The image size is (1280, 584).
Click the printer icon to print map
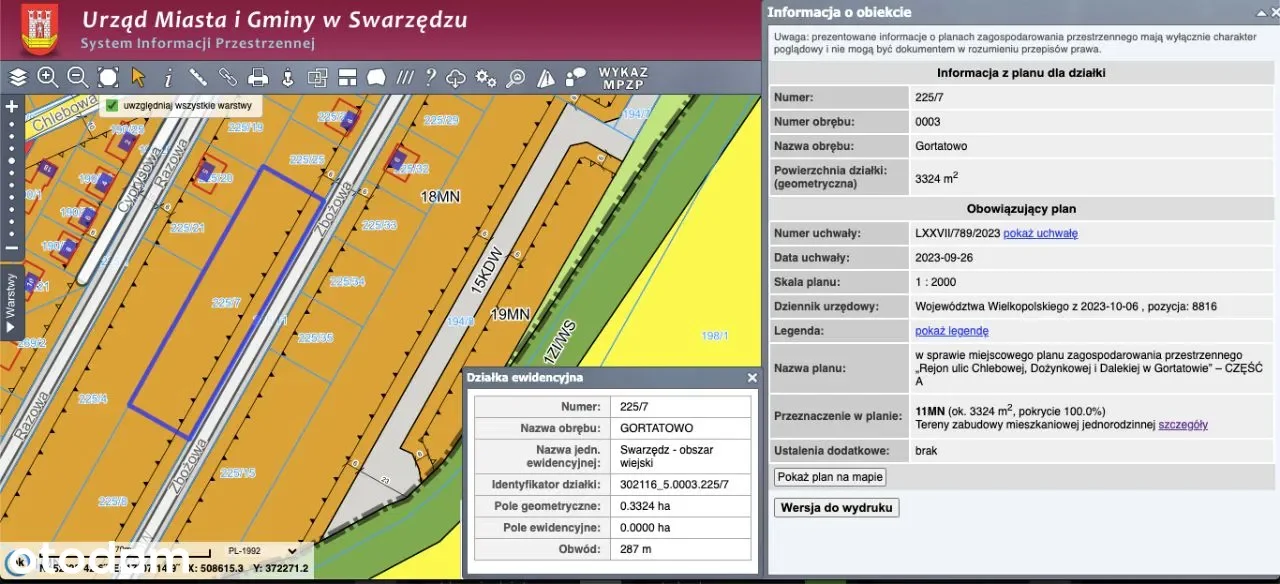258,77
